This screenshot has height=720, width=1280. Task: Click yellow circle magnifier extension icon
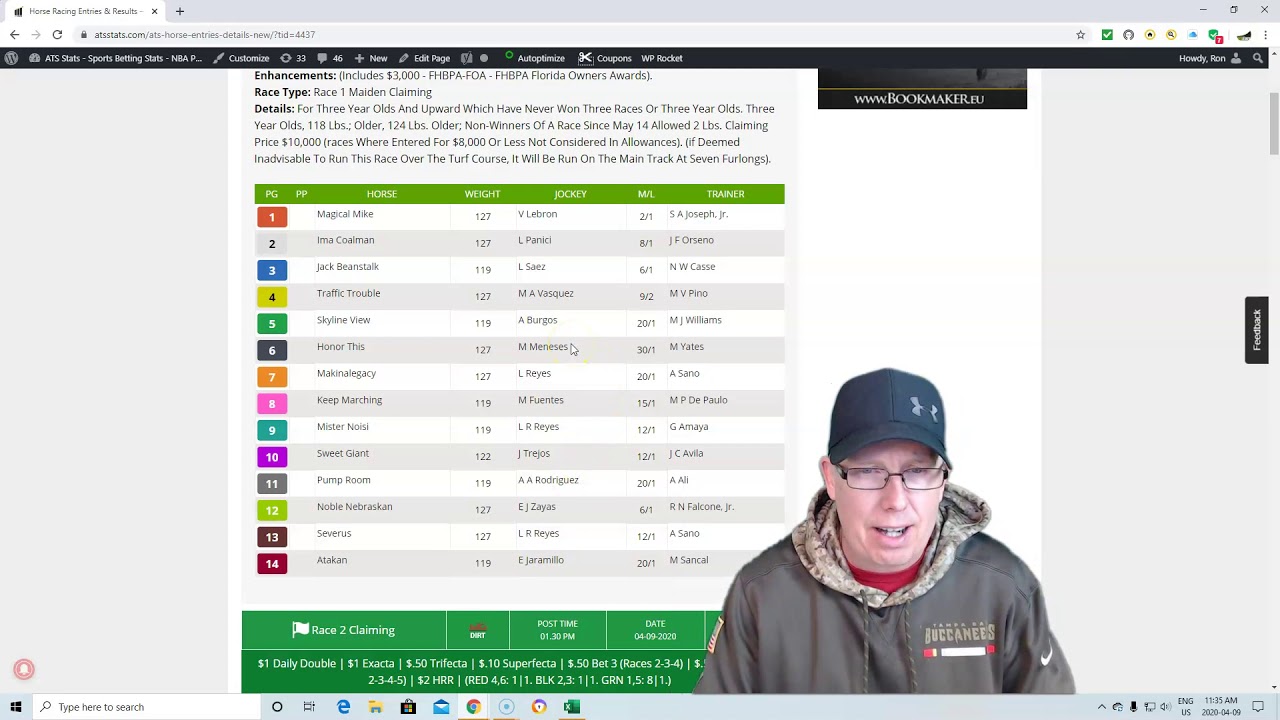point(1171,35)
